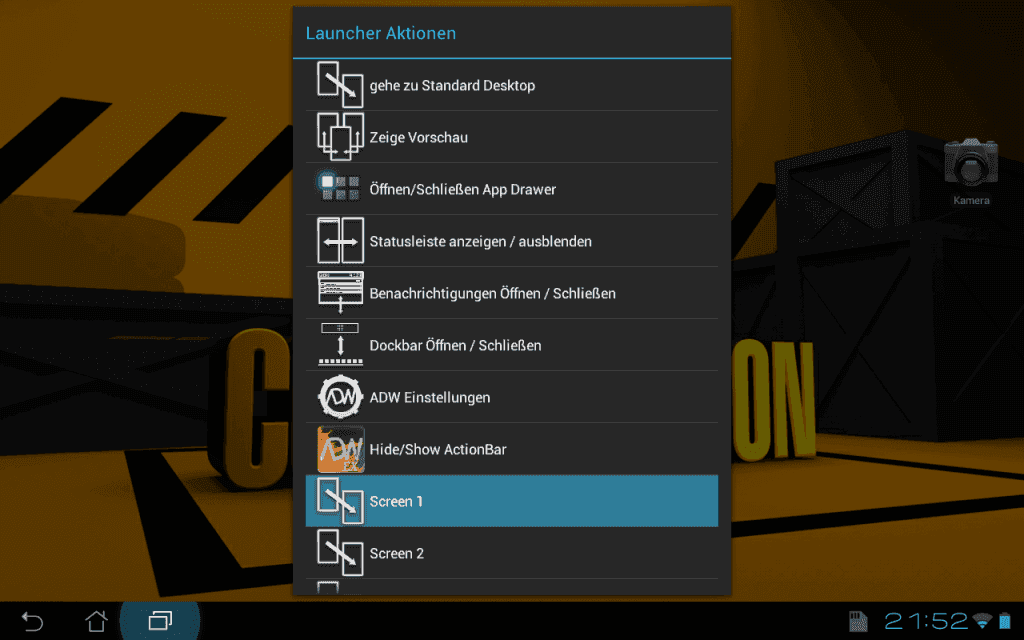1024x640 pixels.
Task: Click the ADW Einstellungen gear icon
Action: point(340,396)
